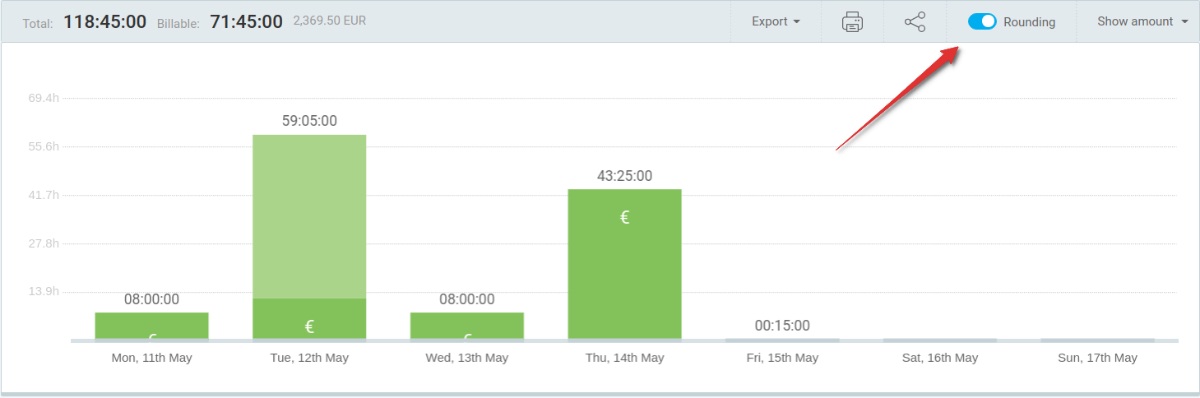Click the euro icon on Thursday's bar

(624, 217)
